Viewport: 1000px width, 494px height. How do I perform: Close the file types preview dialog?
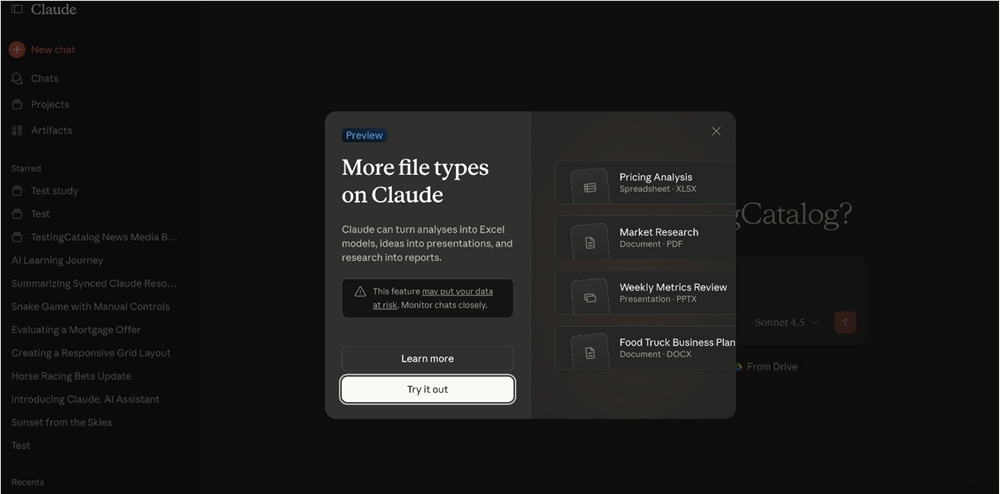click(716, 131)
